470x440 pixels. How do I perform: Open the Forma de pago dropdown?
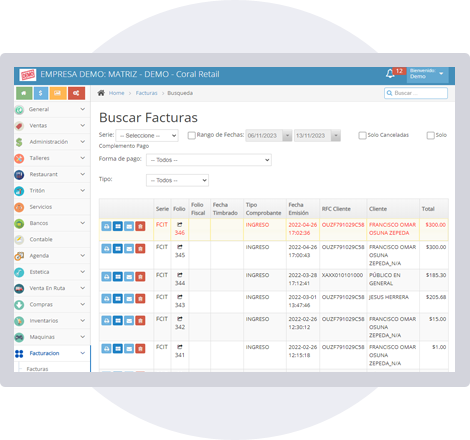(209, 160)
